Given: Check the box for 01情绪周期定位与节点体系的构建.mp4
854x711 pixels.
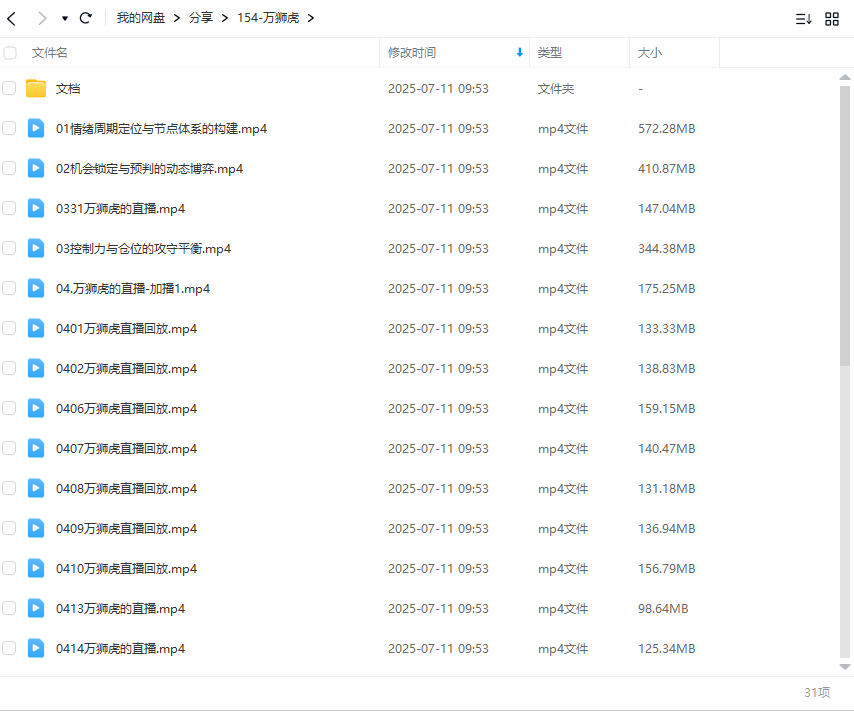Looking at the screenshot, I should pyautogui.click(x=9, y=129).
